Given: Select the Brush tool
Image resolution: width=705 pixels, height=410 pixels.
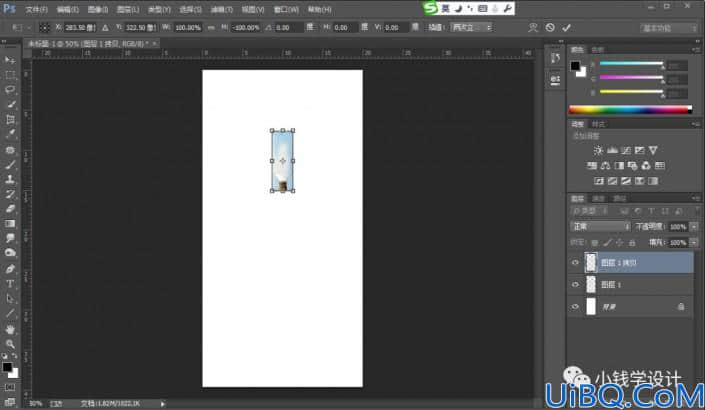Looking at the screenshot, I should (x=10, y=165).
